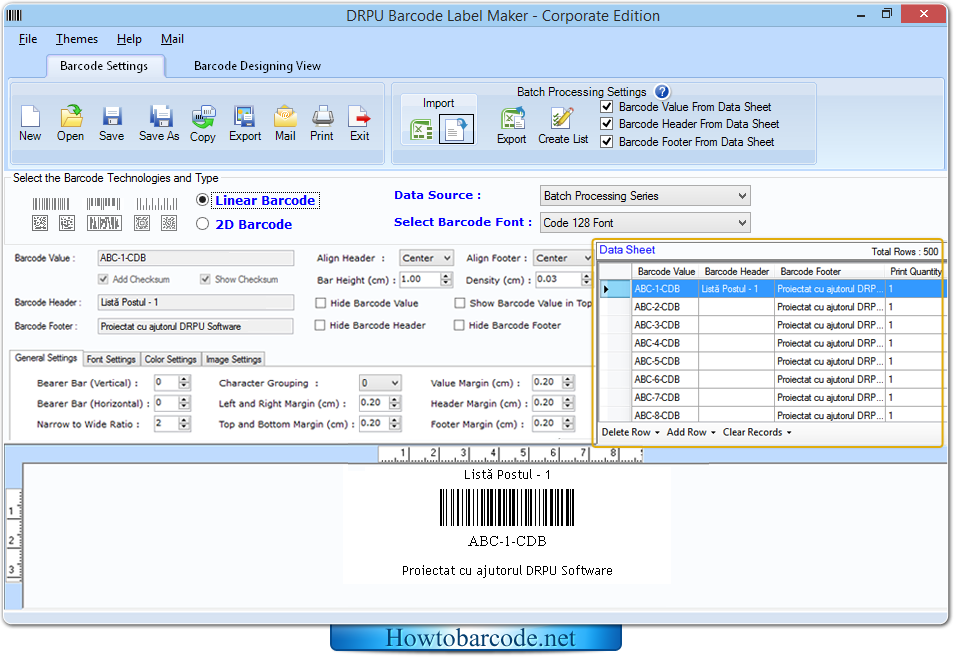Viewport: 954px width, 657px height.
Task: Switch to Barcode Designing View tab
Action: [257, 66]
